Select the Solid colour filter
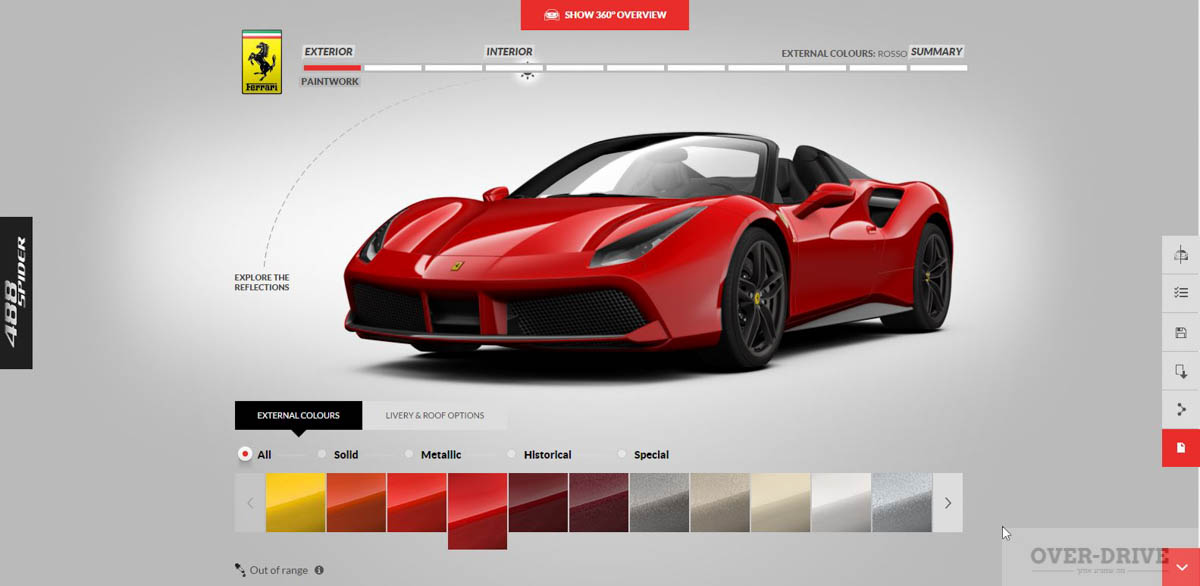Viewport: 1200px width, 586px height. (322, 454)
